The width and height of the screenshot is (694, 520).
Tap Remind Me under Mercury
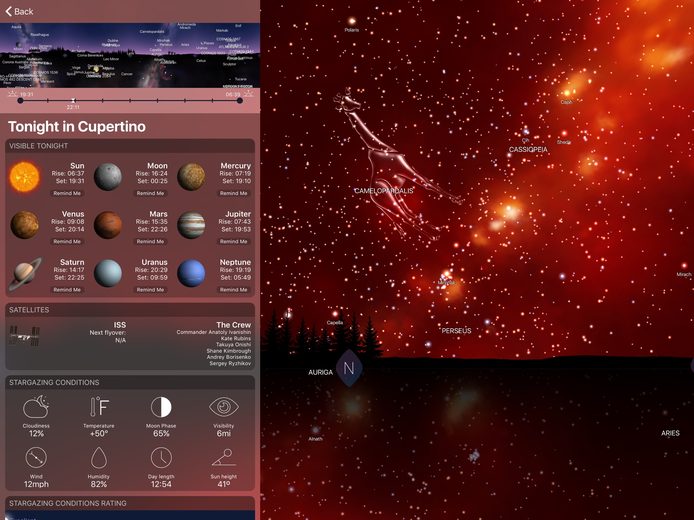(234, 193)
